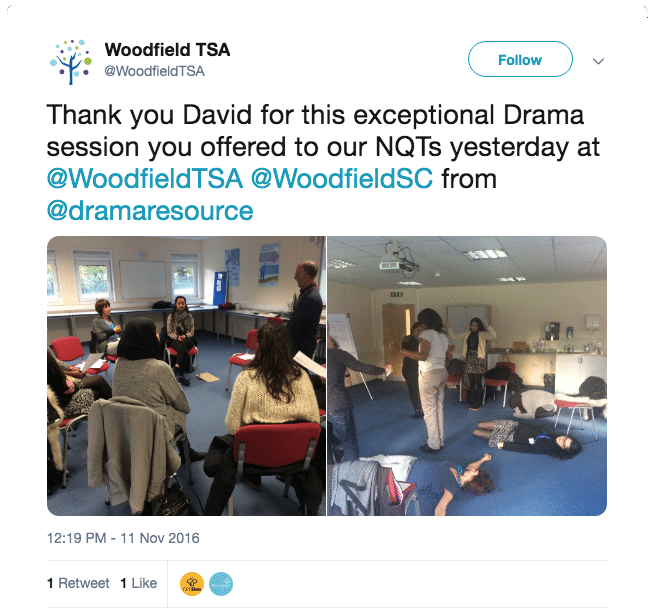View the 1 Retweet list
The width and height of the screenshot is (653, 614).
(78, 583)
